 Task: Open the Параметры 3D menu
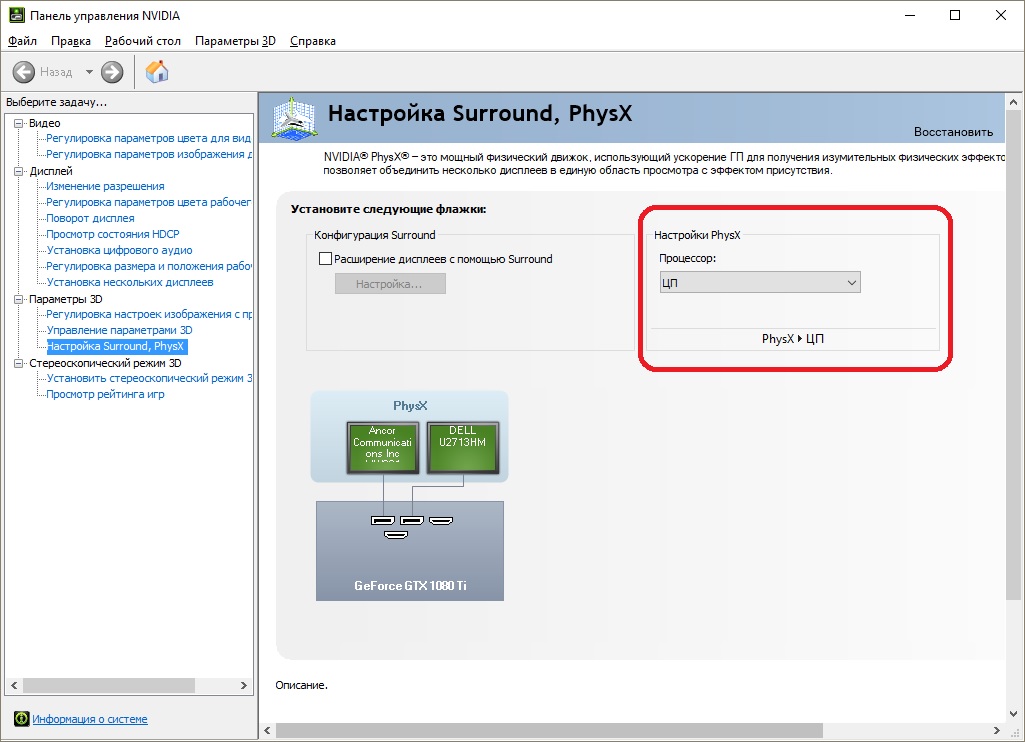(x=235, y=41)
